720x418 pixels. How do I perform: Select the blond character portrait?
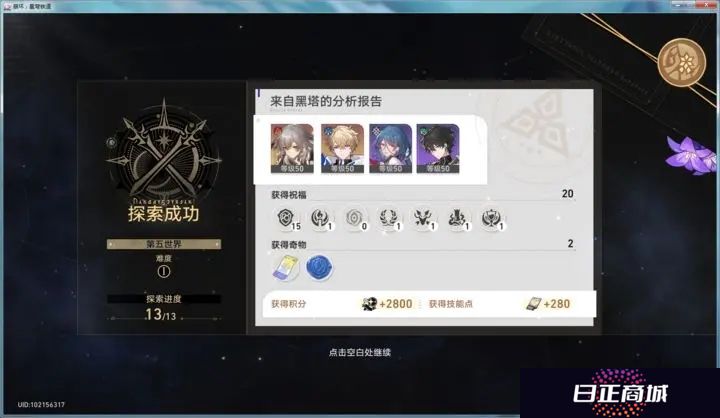click(x=342, y=148)
